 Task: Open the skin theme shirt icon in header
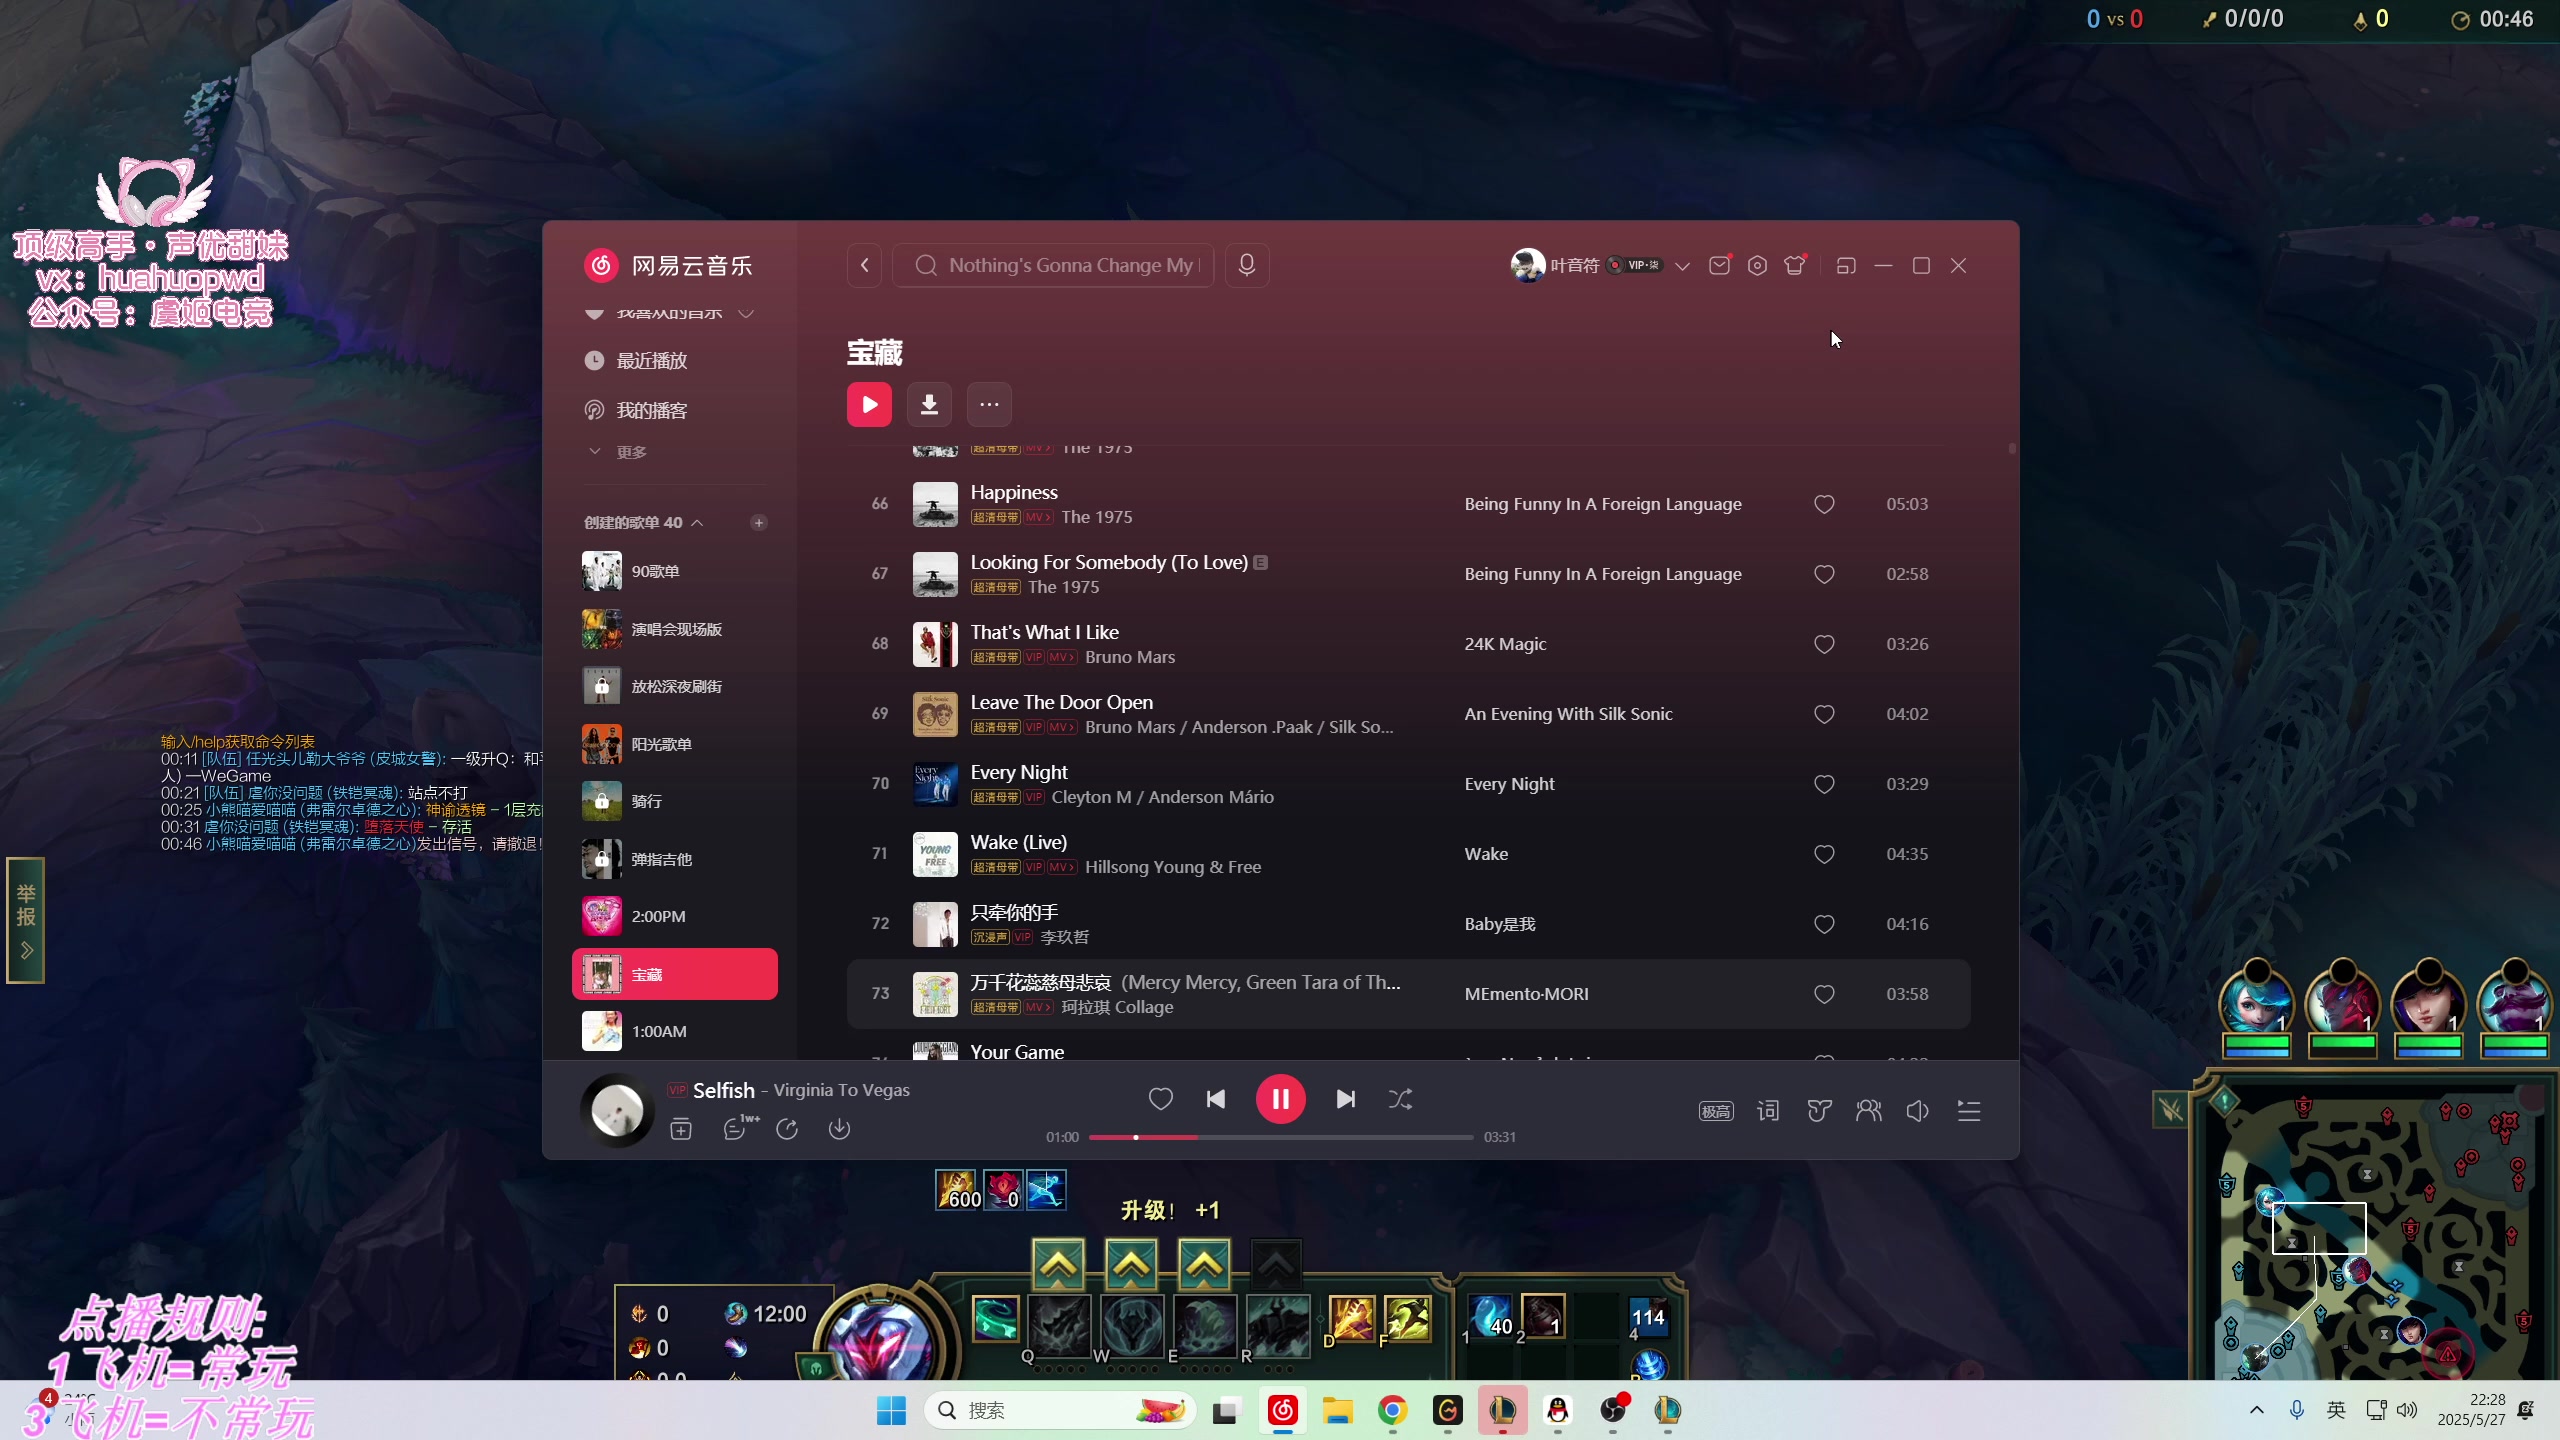pyautogui.click(x=1795, y=265)
